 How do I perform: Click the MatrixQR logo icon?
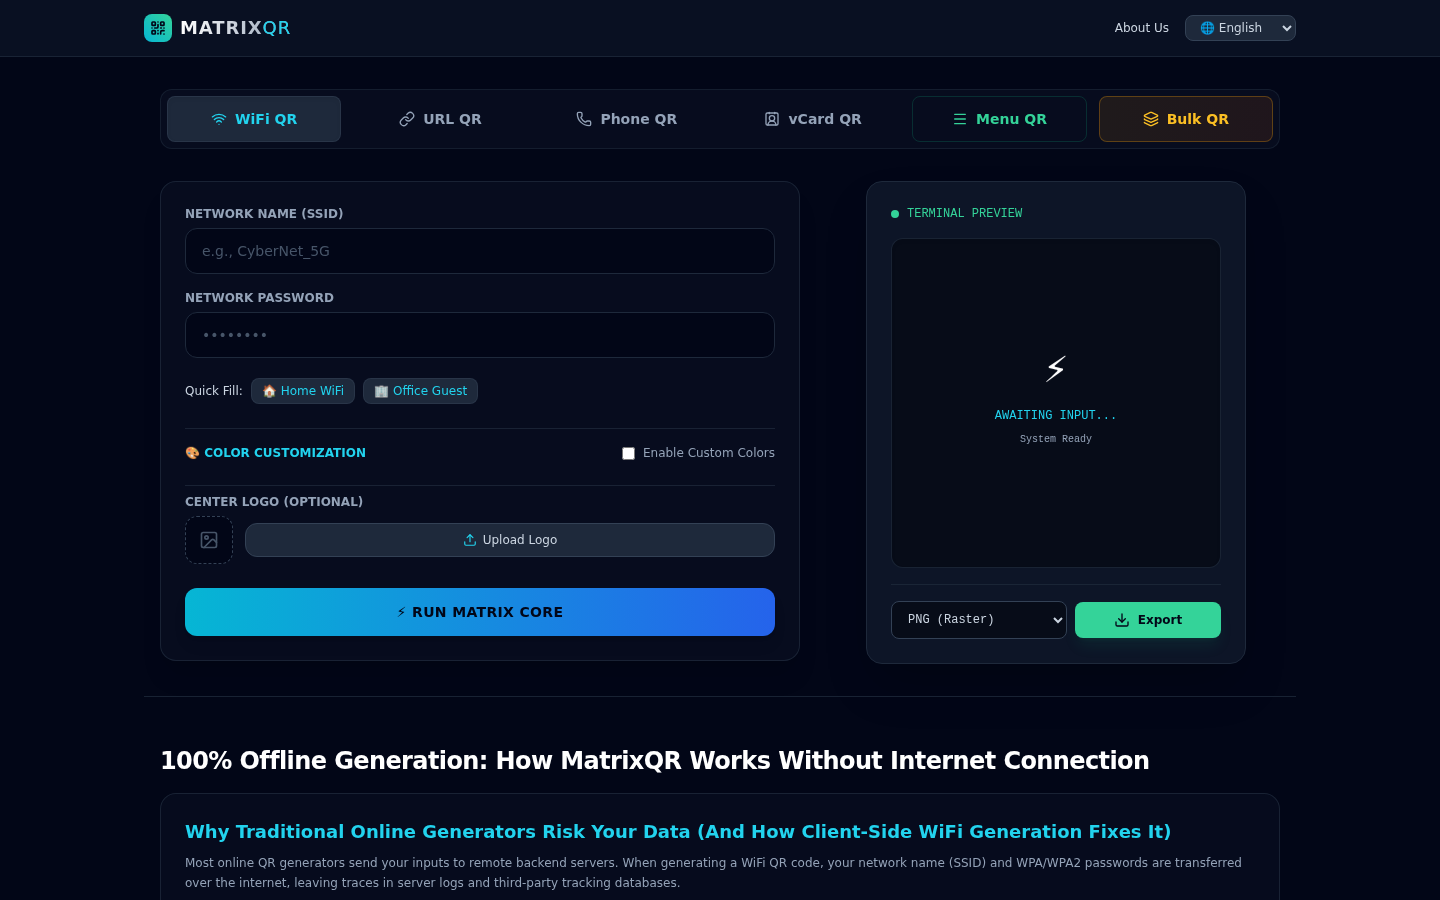[x=158, y=28]
